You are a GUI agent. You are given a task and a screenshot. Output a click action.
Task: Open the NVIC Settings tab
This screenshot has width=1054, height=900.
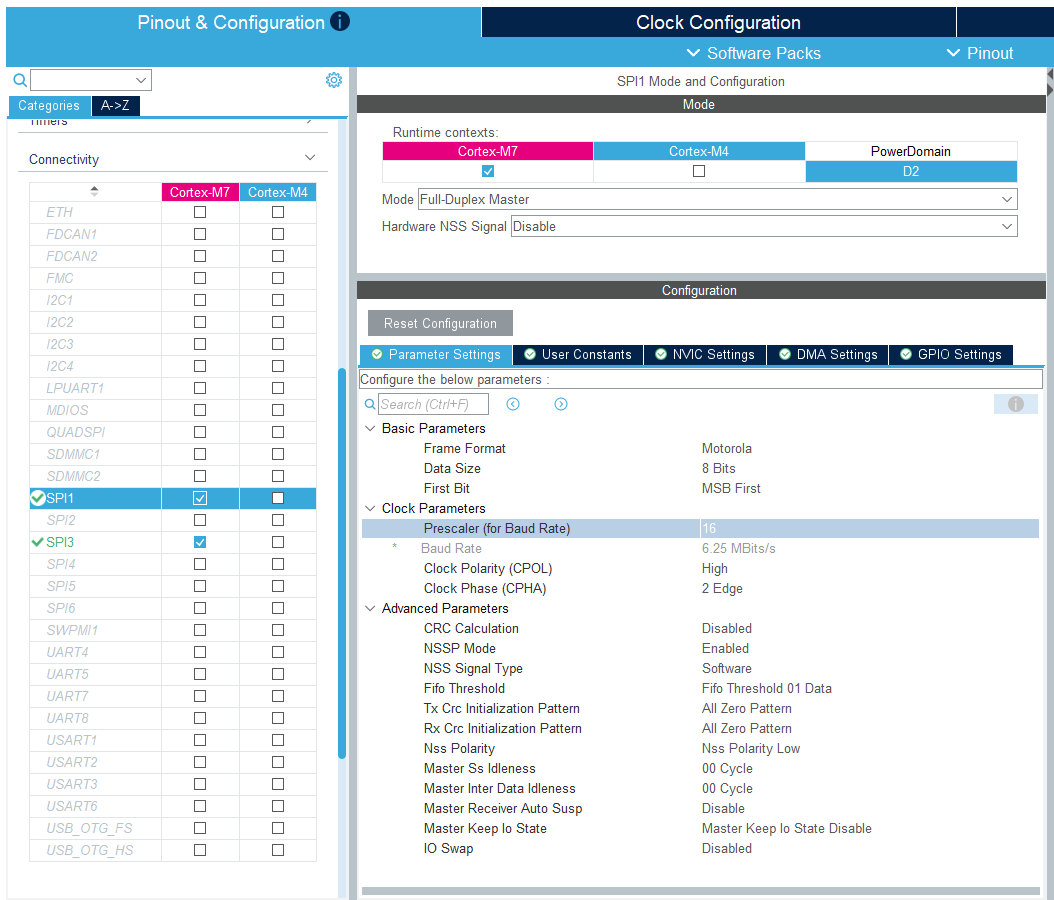[704, 354]
